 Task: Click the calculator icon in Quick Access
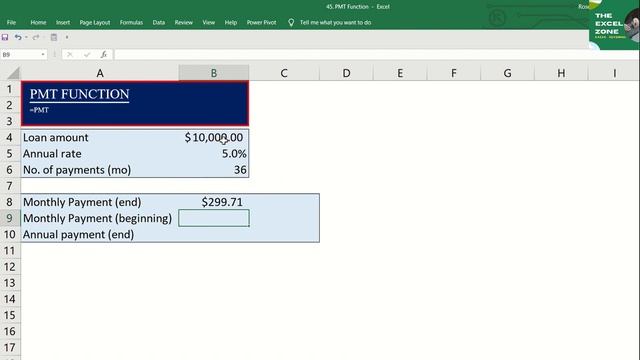(54, 37)
